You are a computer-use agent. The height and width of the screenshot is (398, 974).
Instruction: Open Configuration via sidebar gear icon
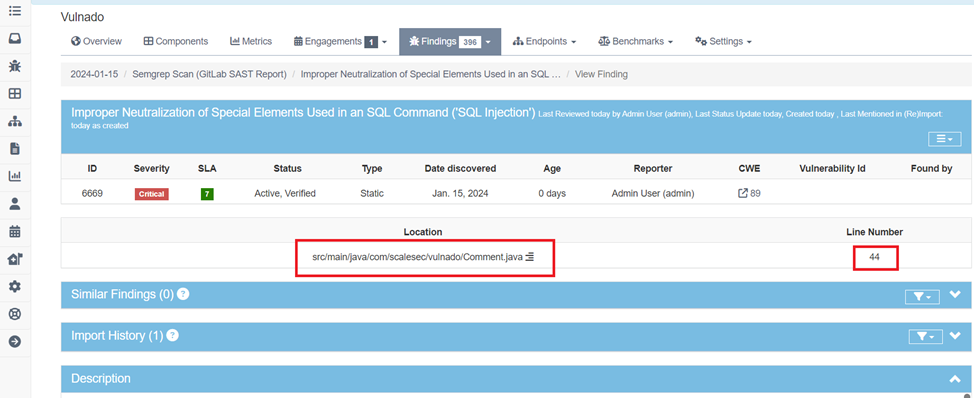click(15, 286)
